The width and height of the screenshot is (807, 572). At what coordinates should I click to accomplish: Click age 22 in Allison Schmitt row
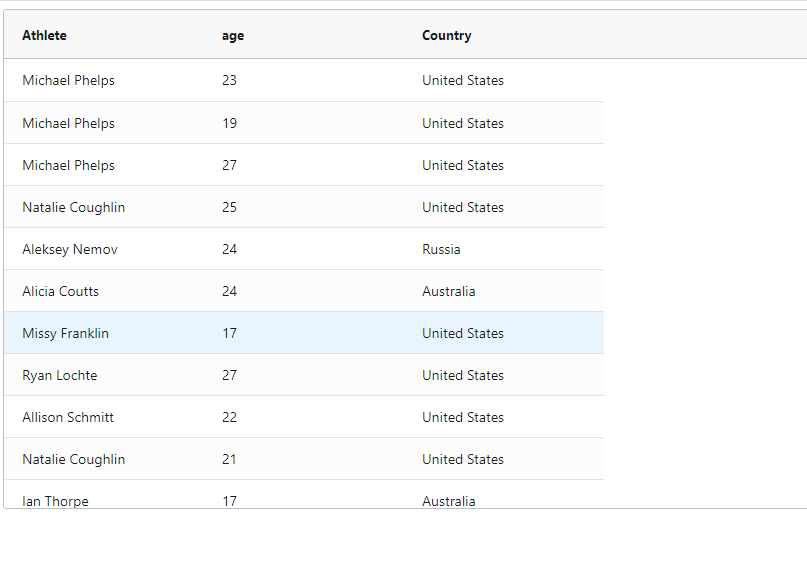tap(230, 417)
